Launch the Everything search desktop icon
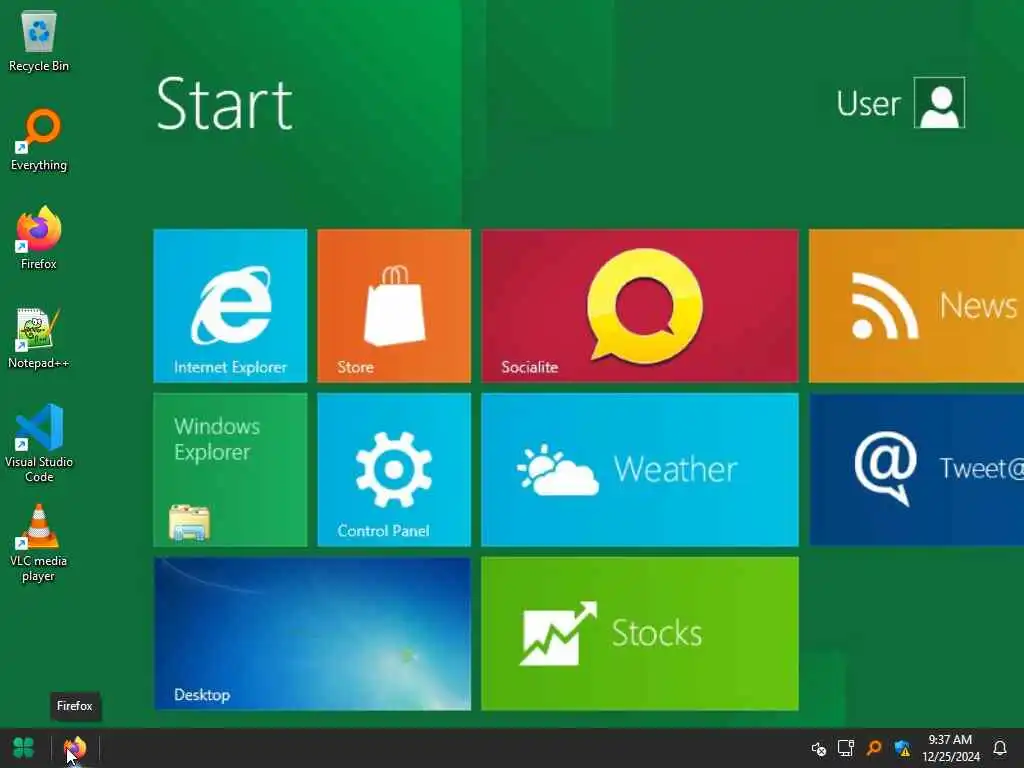This screenshot has width=1024, height=768. [39, 140]
